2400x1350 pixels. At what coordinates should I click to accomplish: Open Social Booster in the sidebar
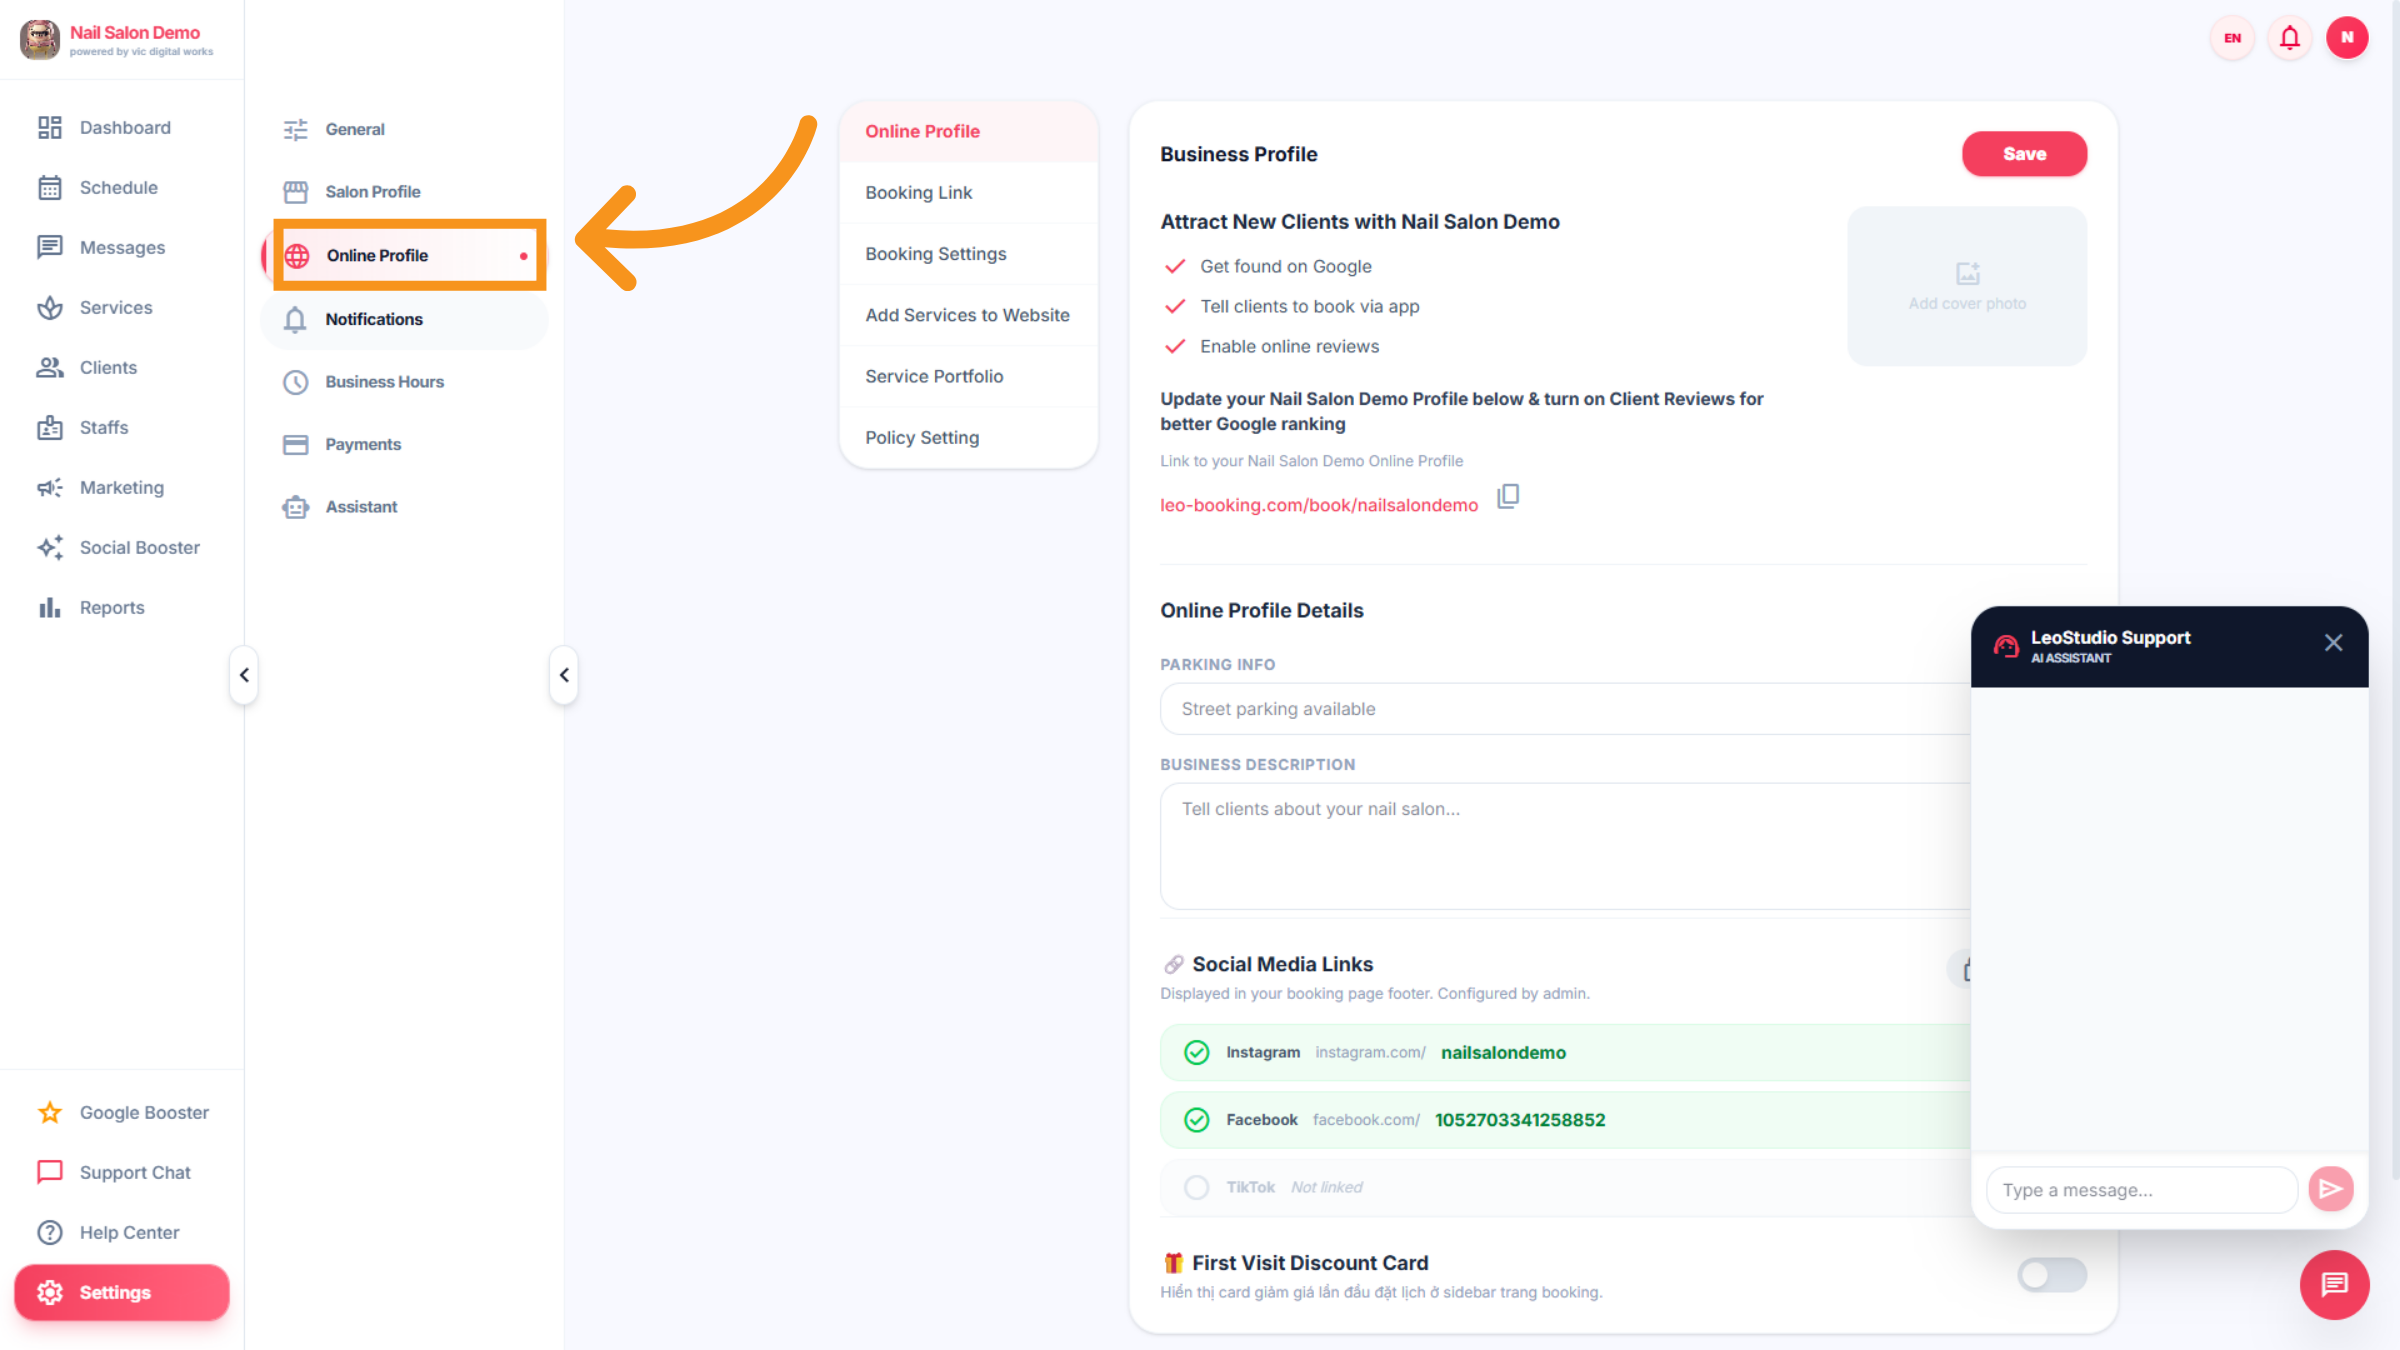click(x=139, y=547)
